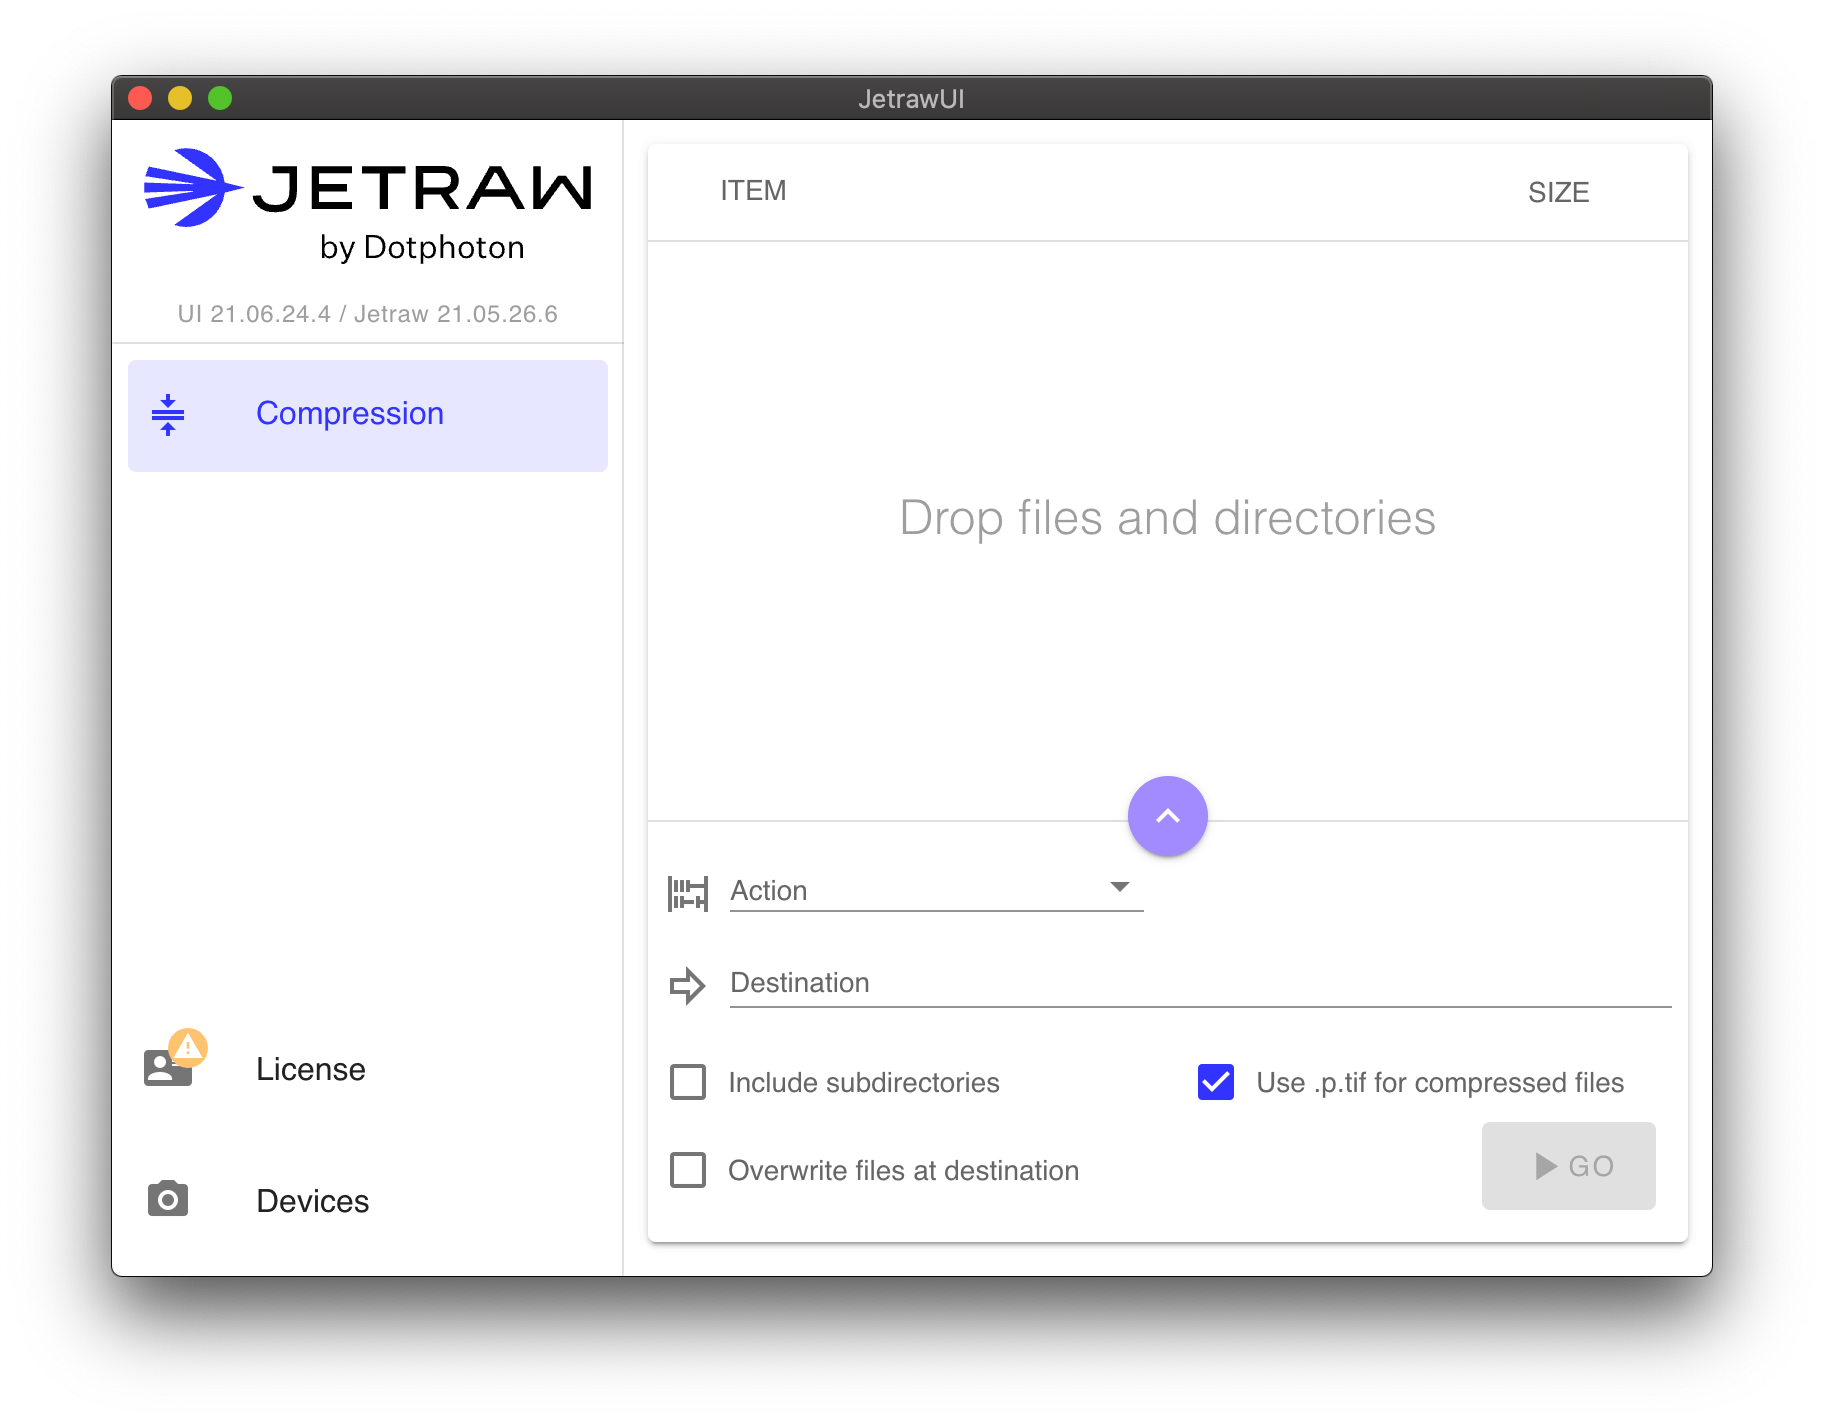Enable Include subdirectories checkbox
The image size is (1824, 1424).
688,1082
